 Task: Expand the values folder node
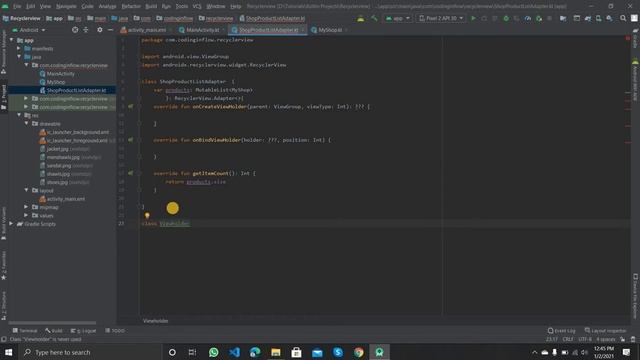pyautogui.click(x=27, y=215)
